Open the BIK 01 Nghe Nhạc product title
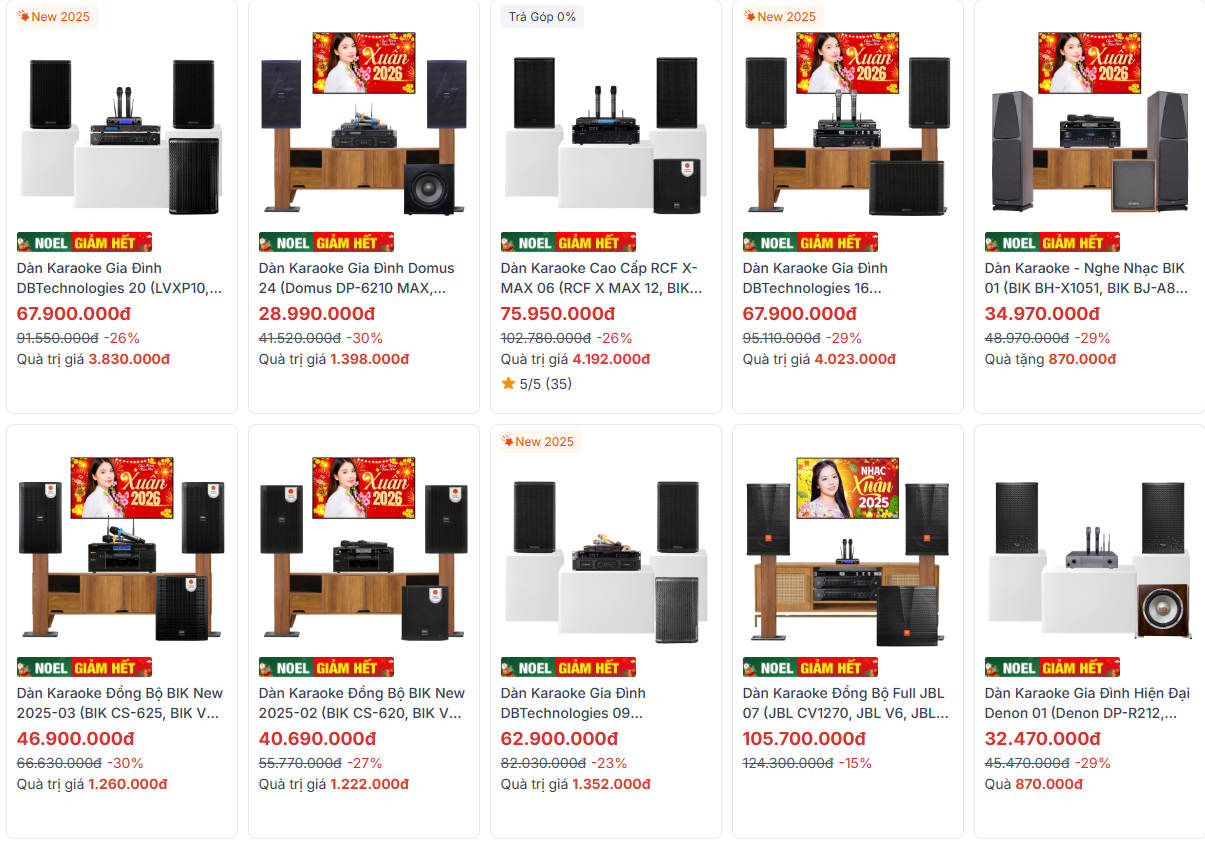Viewport: 1205px width, 843px height. [x=1085, y=278]
